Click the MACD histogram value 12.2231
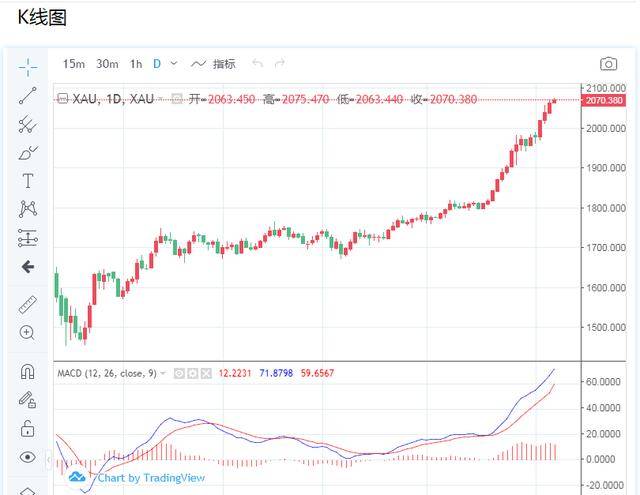This screenshot has width=640, height=495. coord(235,373)
